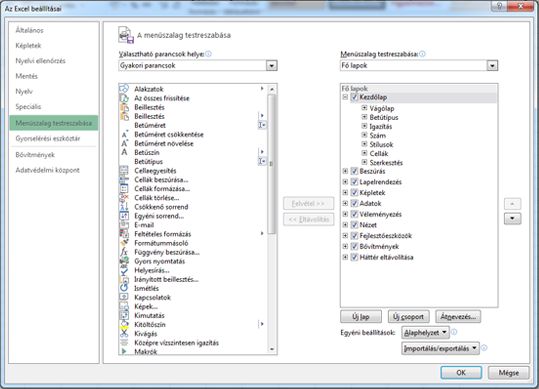The width and height of the screenshot is (539, 389).
Task: Click the Az összes frissítése refresh icon
Action: (124, 98)
